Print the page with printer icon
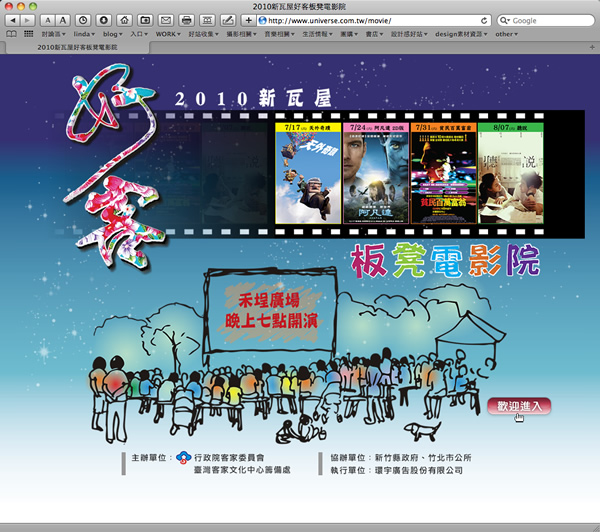Image resolution: width=600 pixels, height=532 pixels. pos(186,20)
